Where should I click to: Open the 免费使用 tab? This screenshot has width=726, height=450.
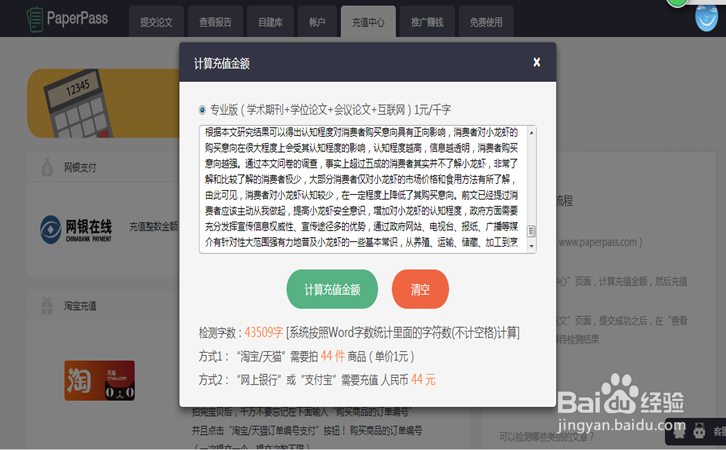(486, 22)
